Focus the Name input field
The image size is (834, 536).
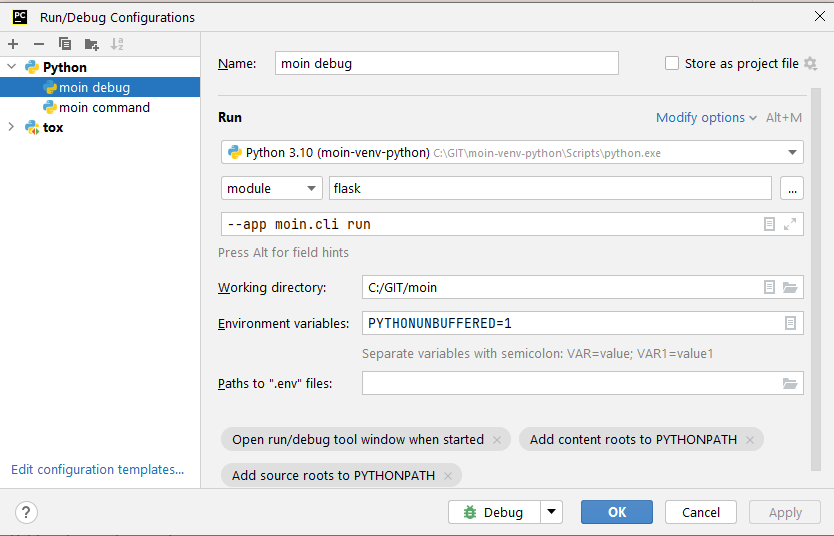447,63
